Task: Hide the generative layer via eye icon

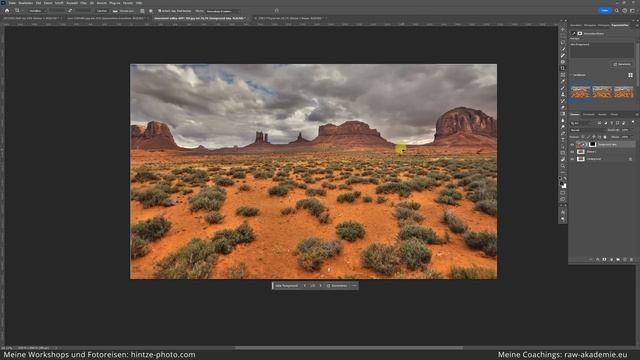Action: tap(572, 144)
